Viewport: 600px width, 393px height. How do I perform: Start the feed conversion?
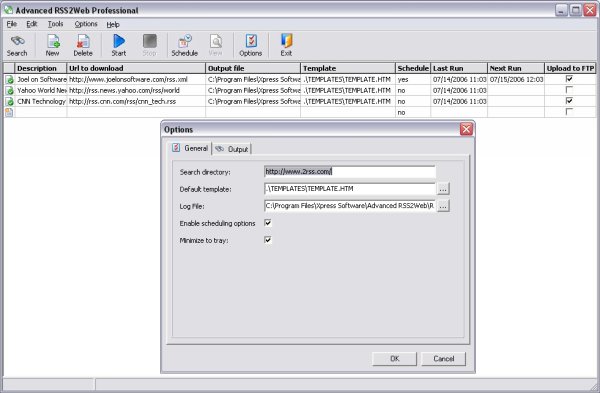[119, 45]
